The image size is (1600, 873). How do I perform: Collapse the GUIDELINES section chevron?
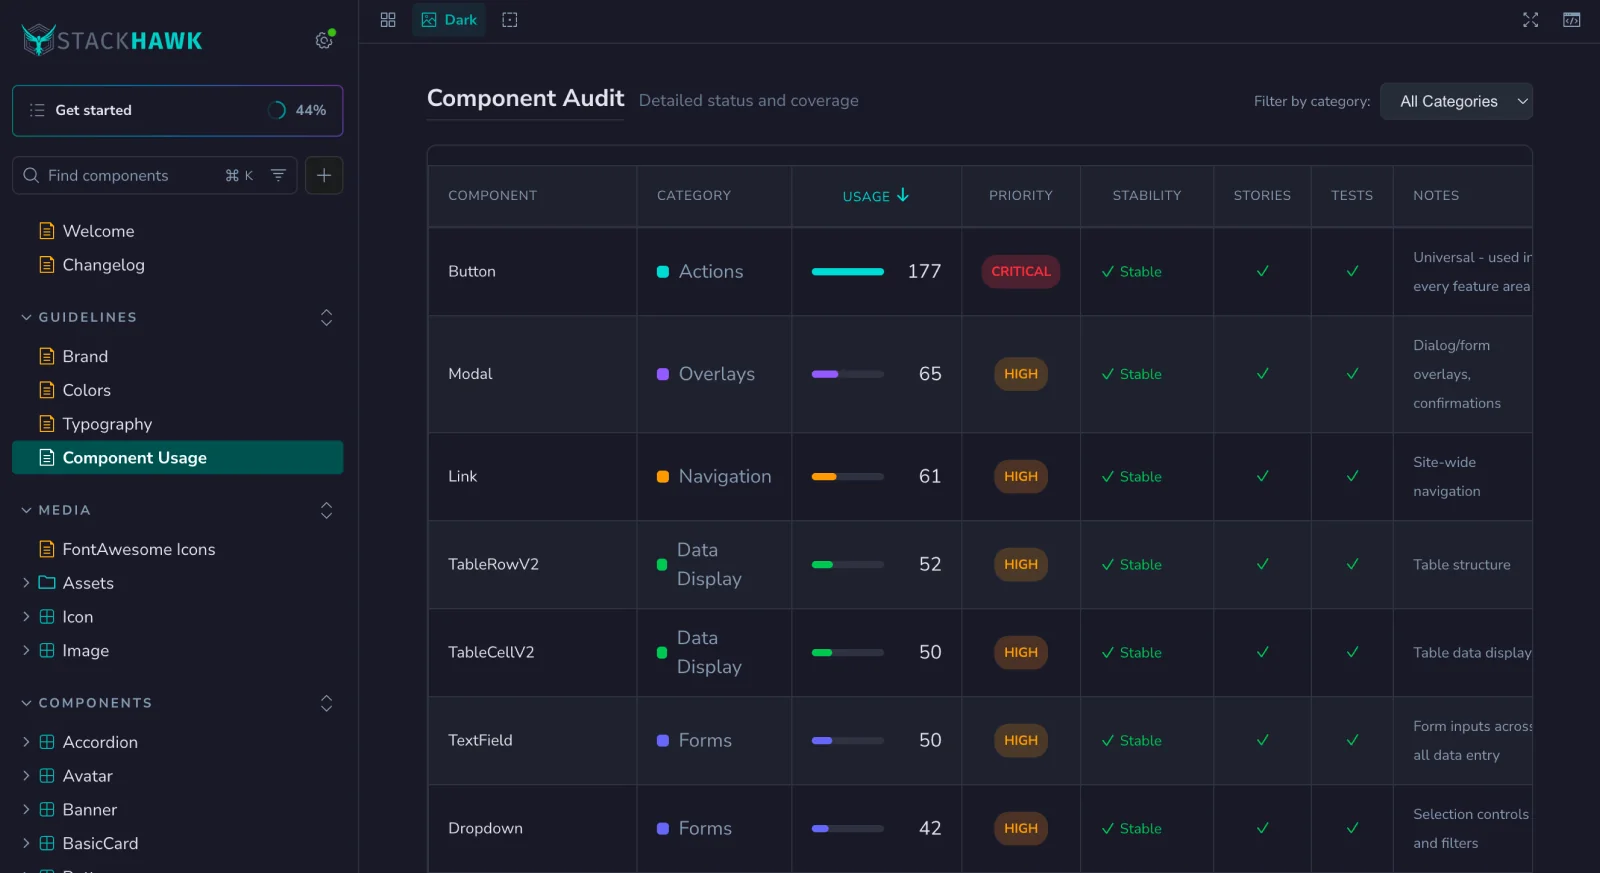tap(26, 317)
